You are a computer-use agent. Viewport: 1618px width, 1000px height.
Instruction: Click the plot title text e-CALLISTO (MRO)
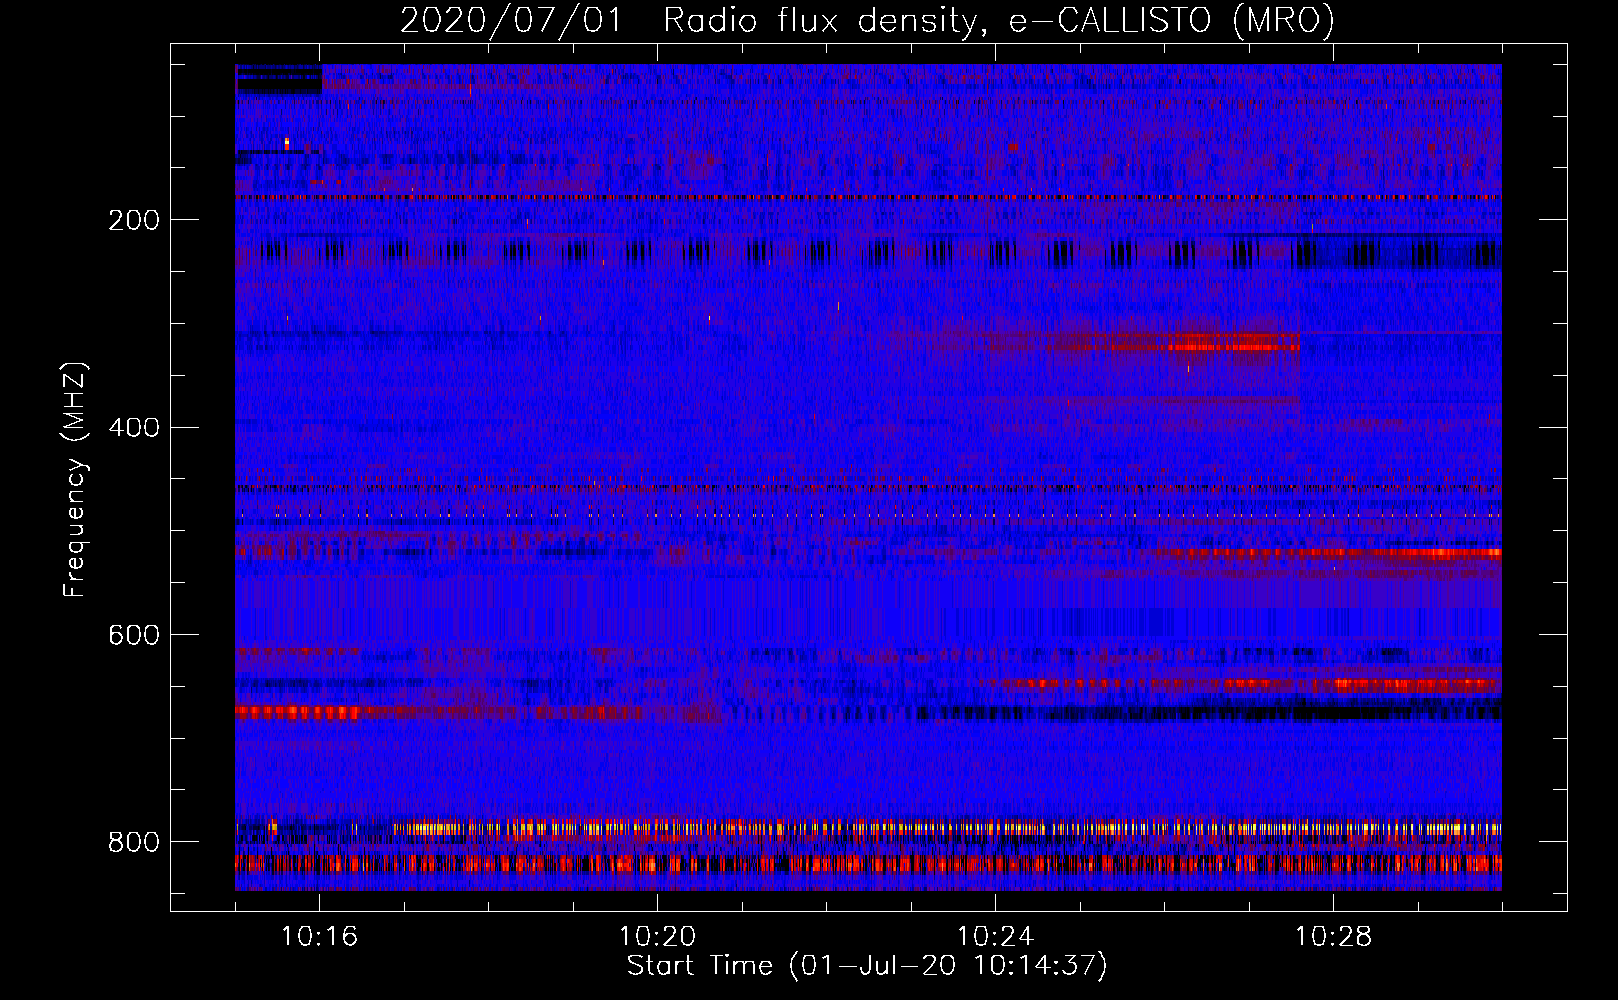[x=1172, y=21]
